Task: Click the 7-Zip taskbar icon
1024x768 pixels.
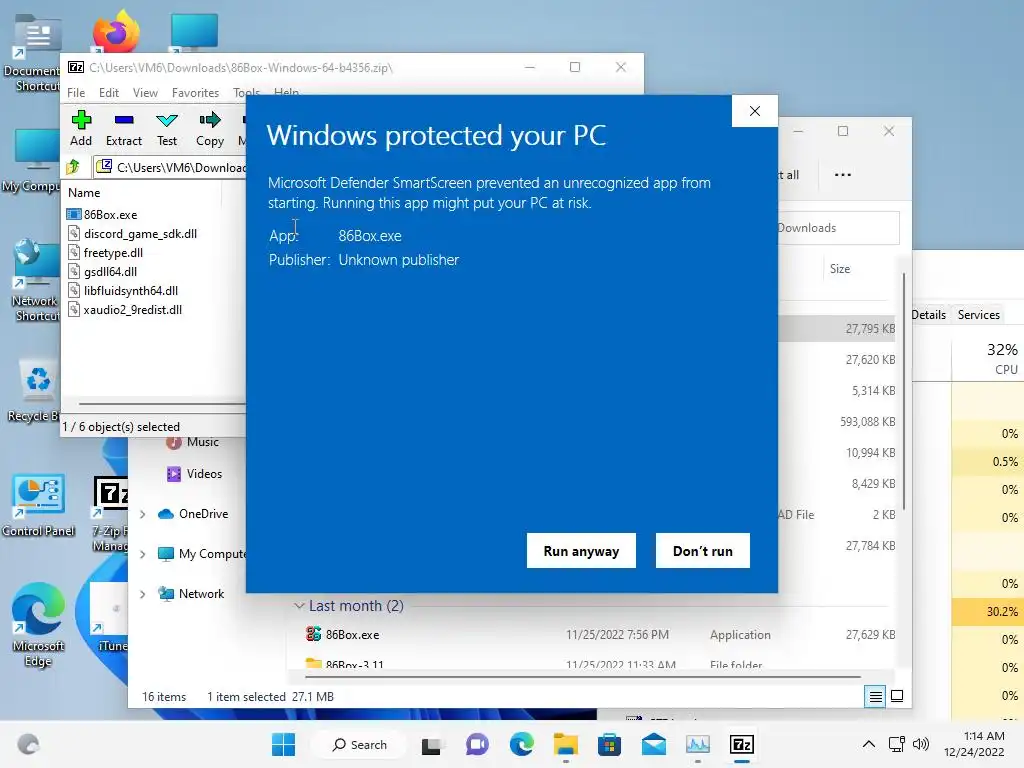Action: tap(742, 744)
